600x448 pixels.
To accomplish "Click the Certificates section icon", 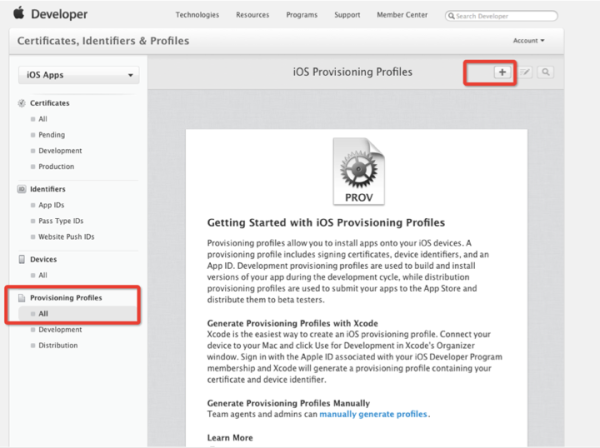I will (x=21, y=103).
